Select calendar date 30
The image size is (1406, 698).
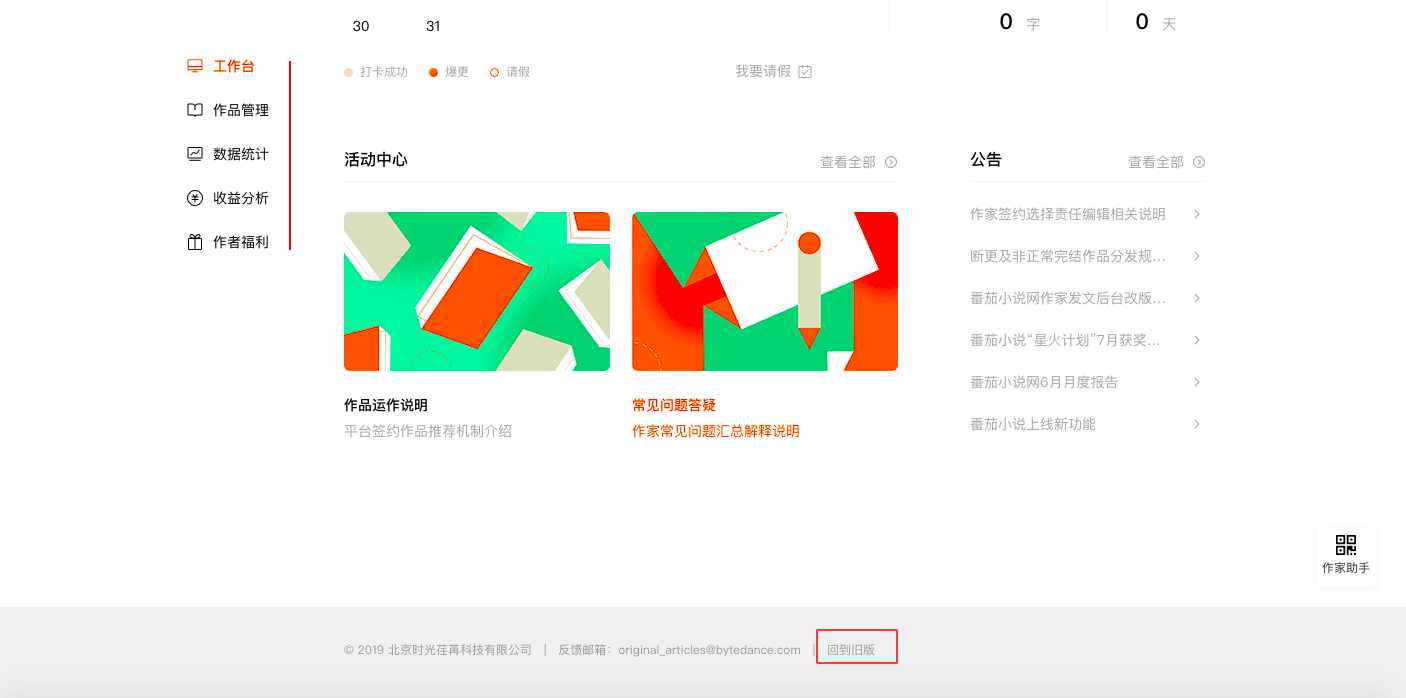361,26
